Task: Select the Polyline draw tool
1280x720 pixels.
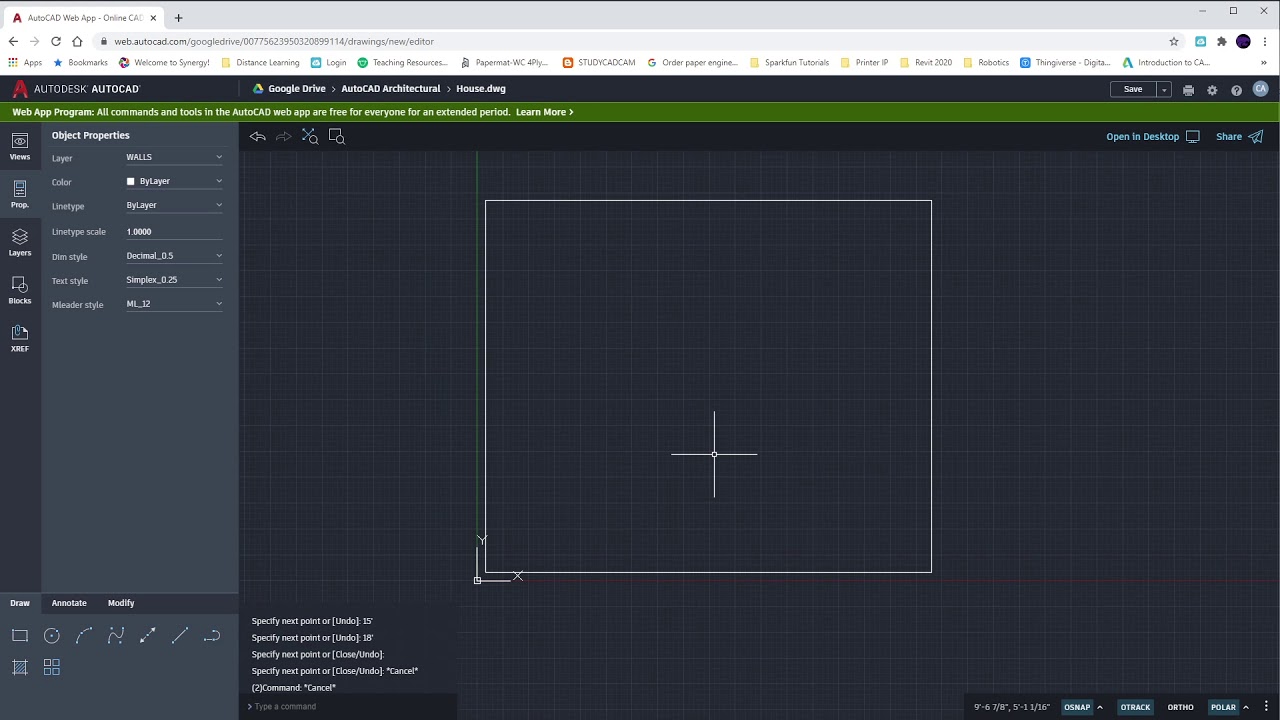Action: click(x=212, y=636)
